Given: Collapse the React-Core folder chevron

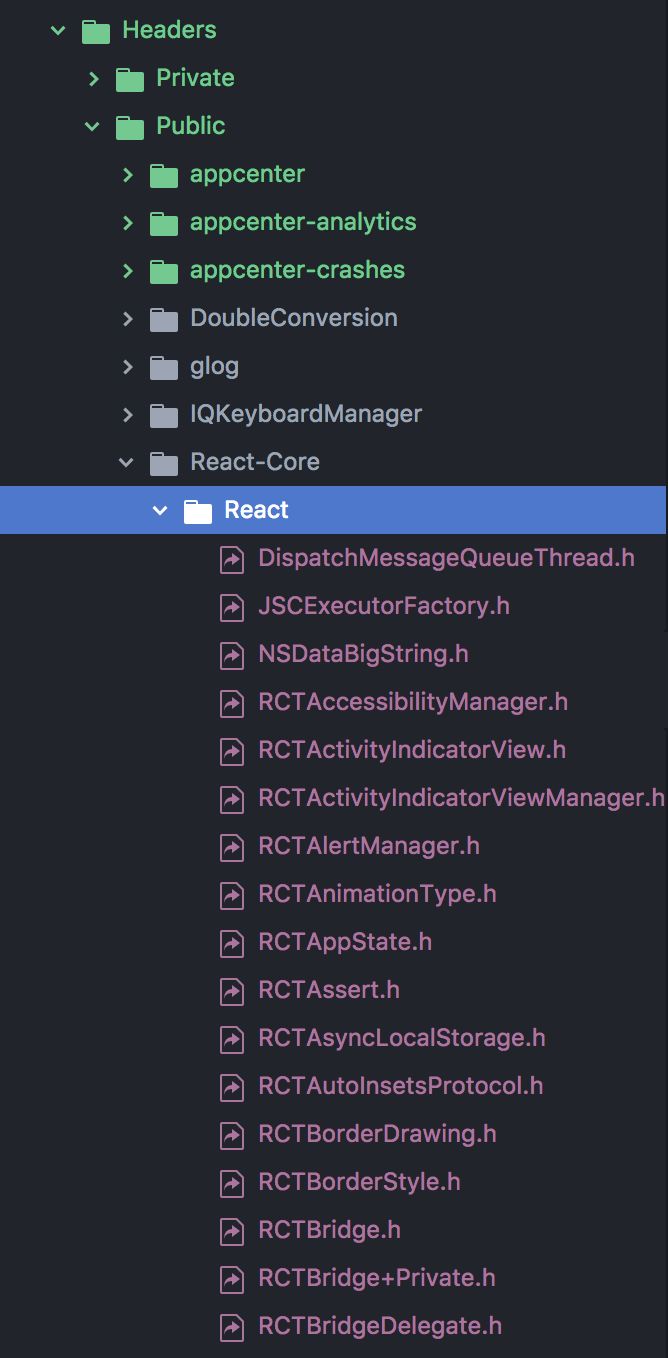Looking at the screenshot, I should (127, 463).
